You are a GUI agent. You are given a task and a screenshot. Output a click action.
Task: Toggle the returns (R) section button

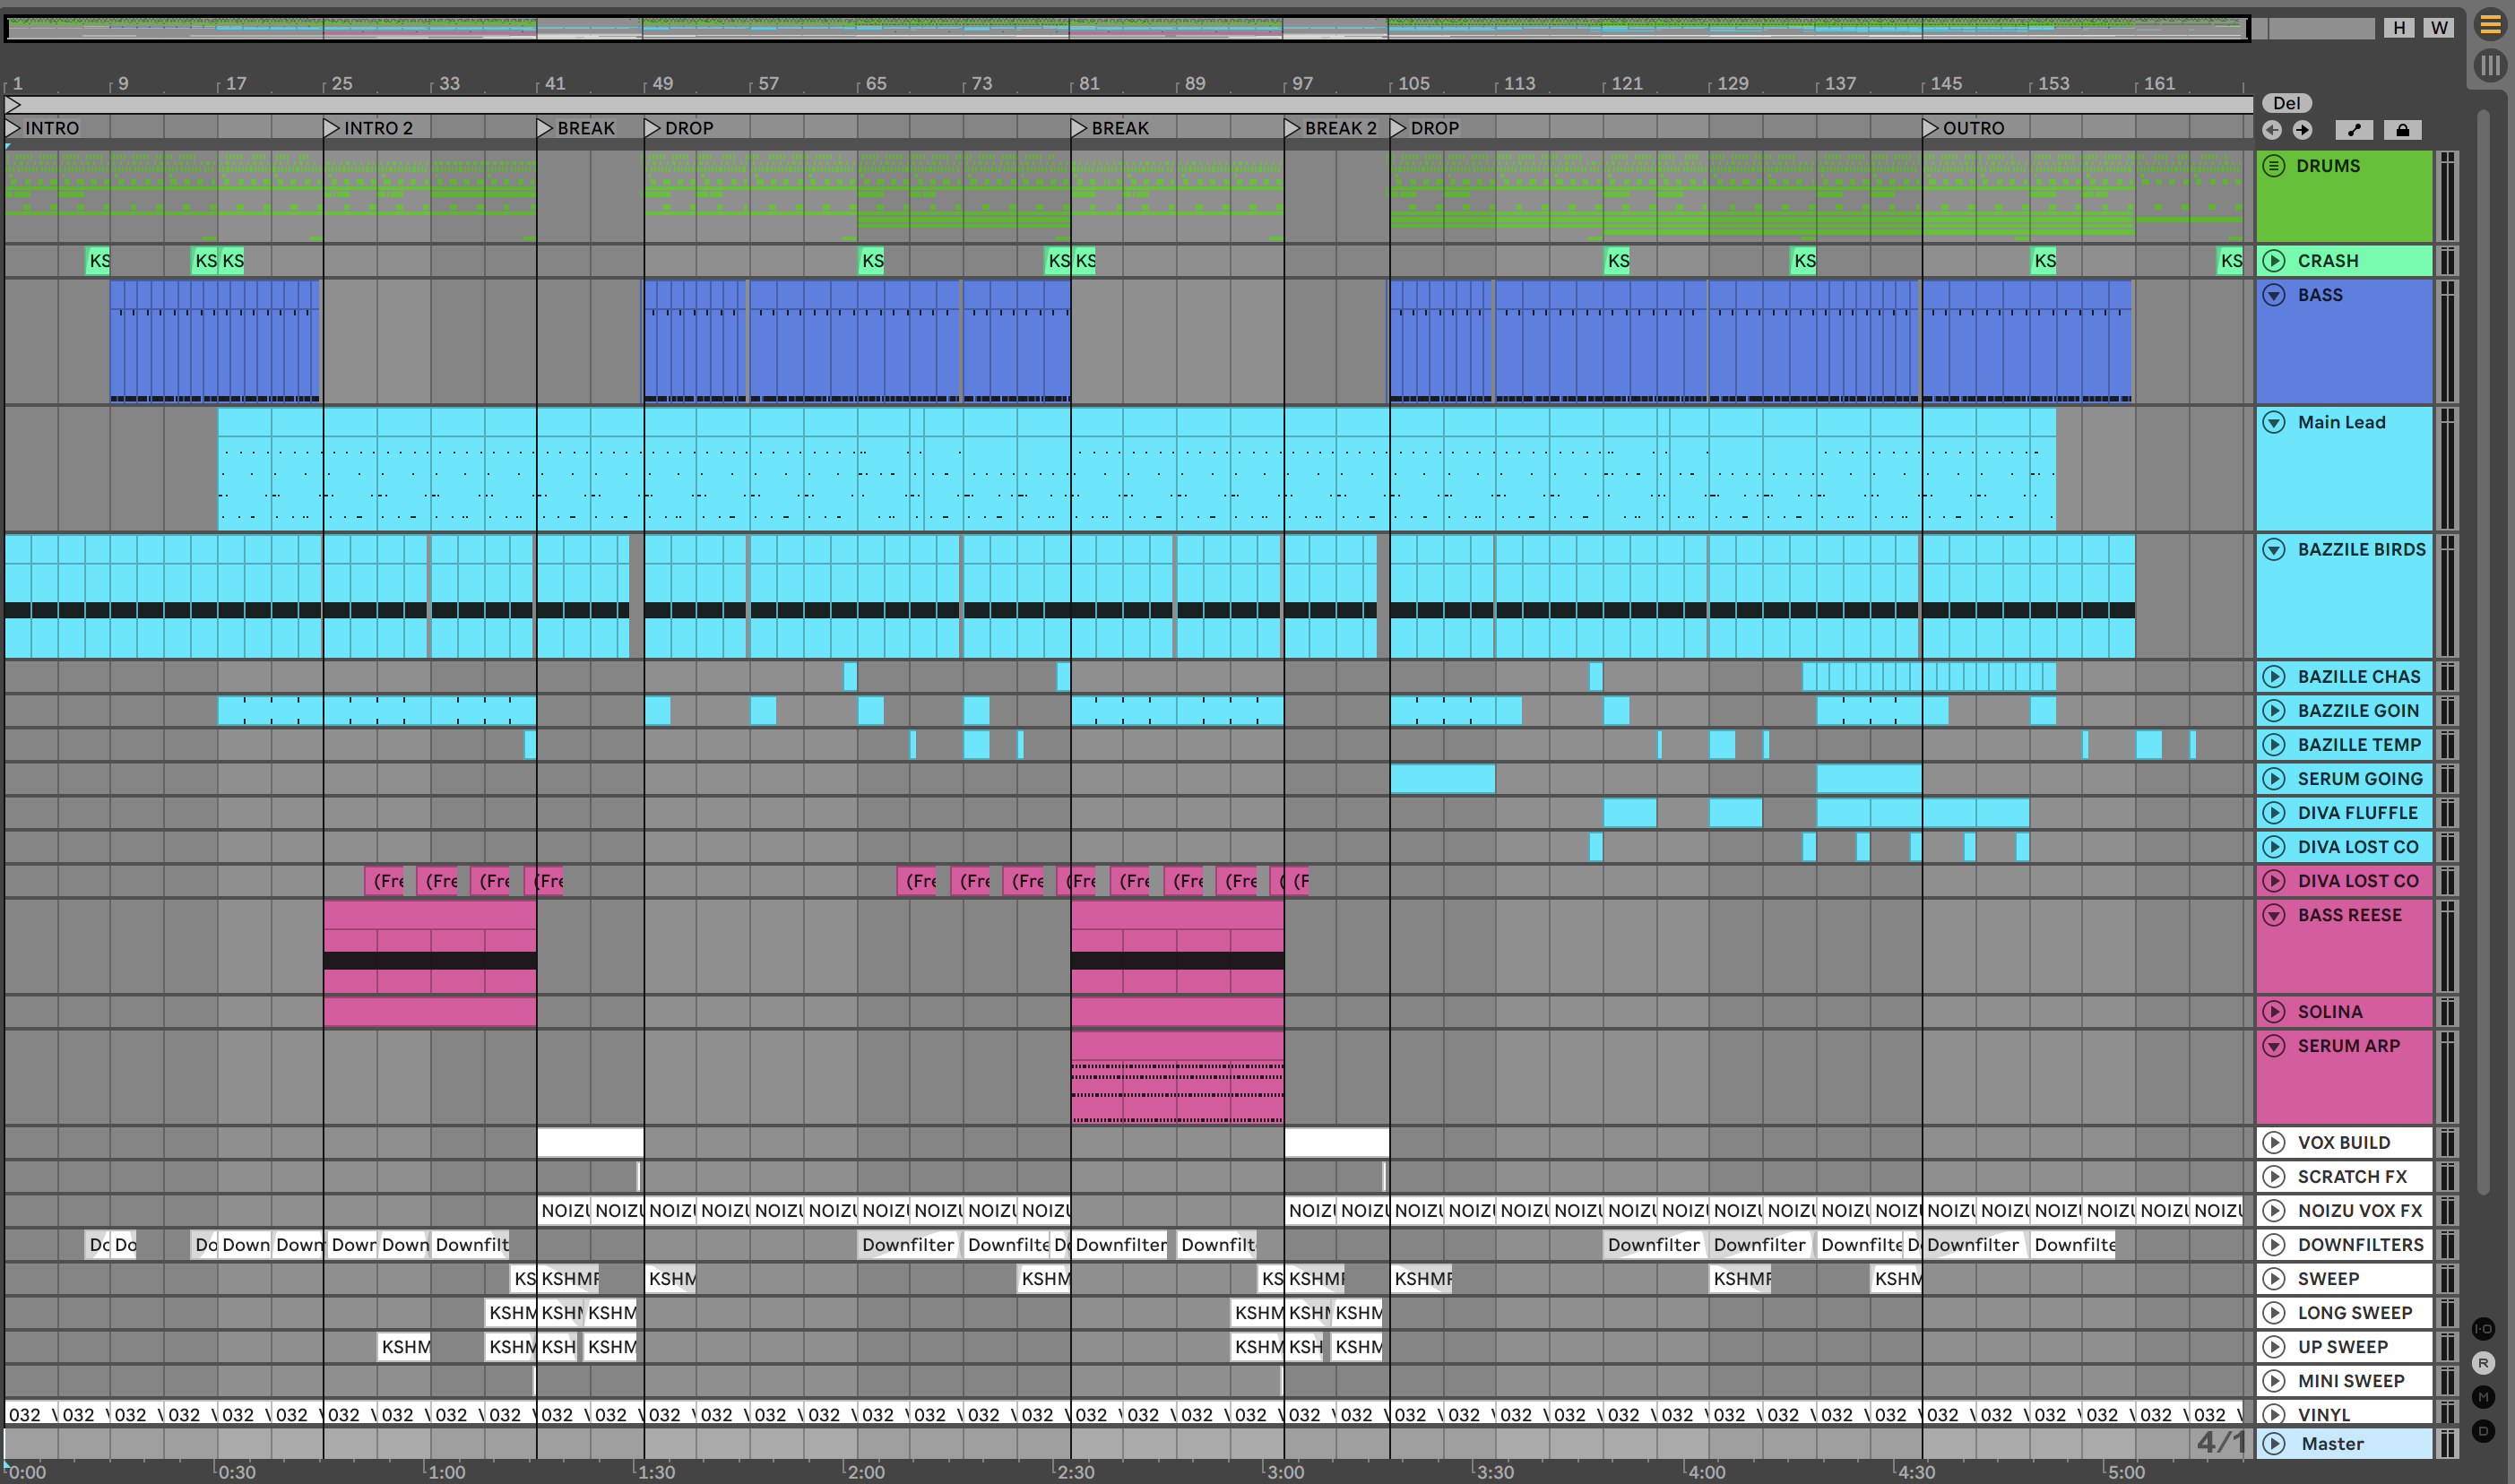click(2483, 1363)
